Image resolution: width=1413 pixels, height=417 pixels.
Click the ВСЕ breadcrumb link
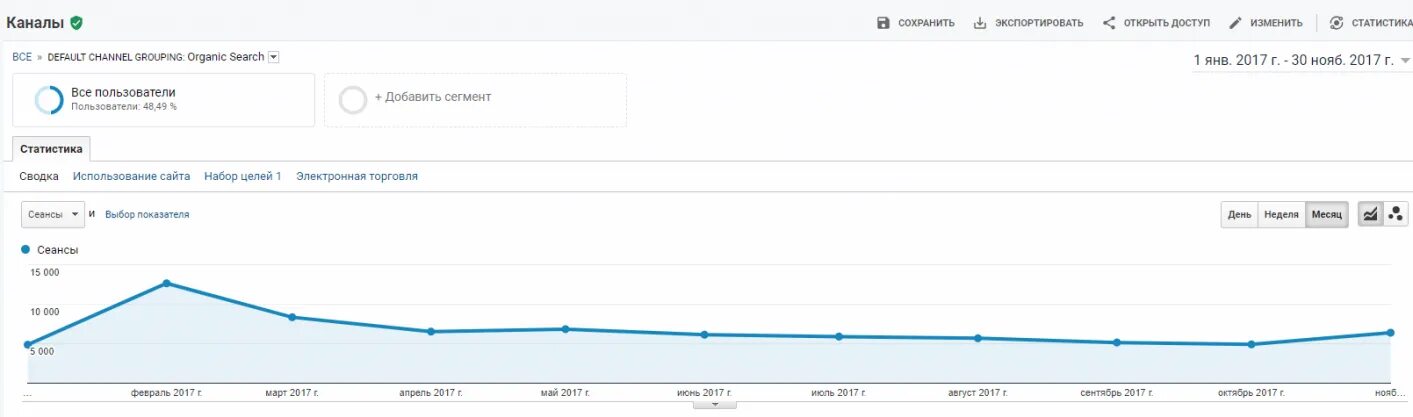click(x=22, y=57)
